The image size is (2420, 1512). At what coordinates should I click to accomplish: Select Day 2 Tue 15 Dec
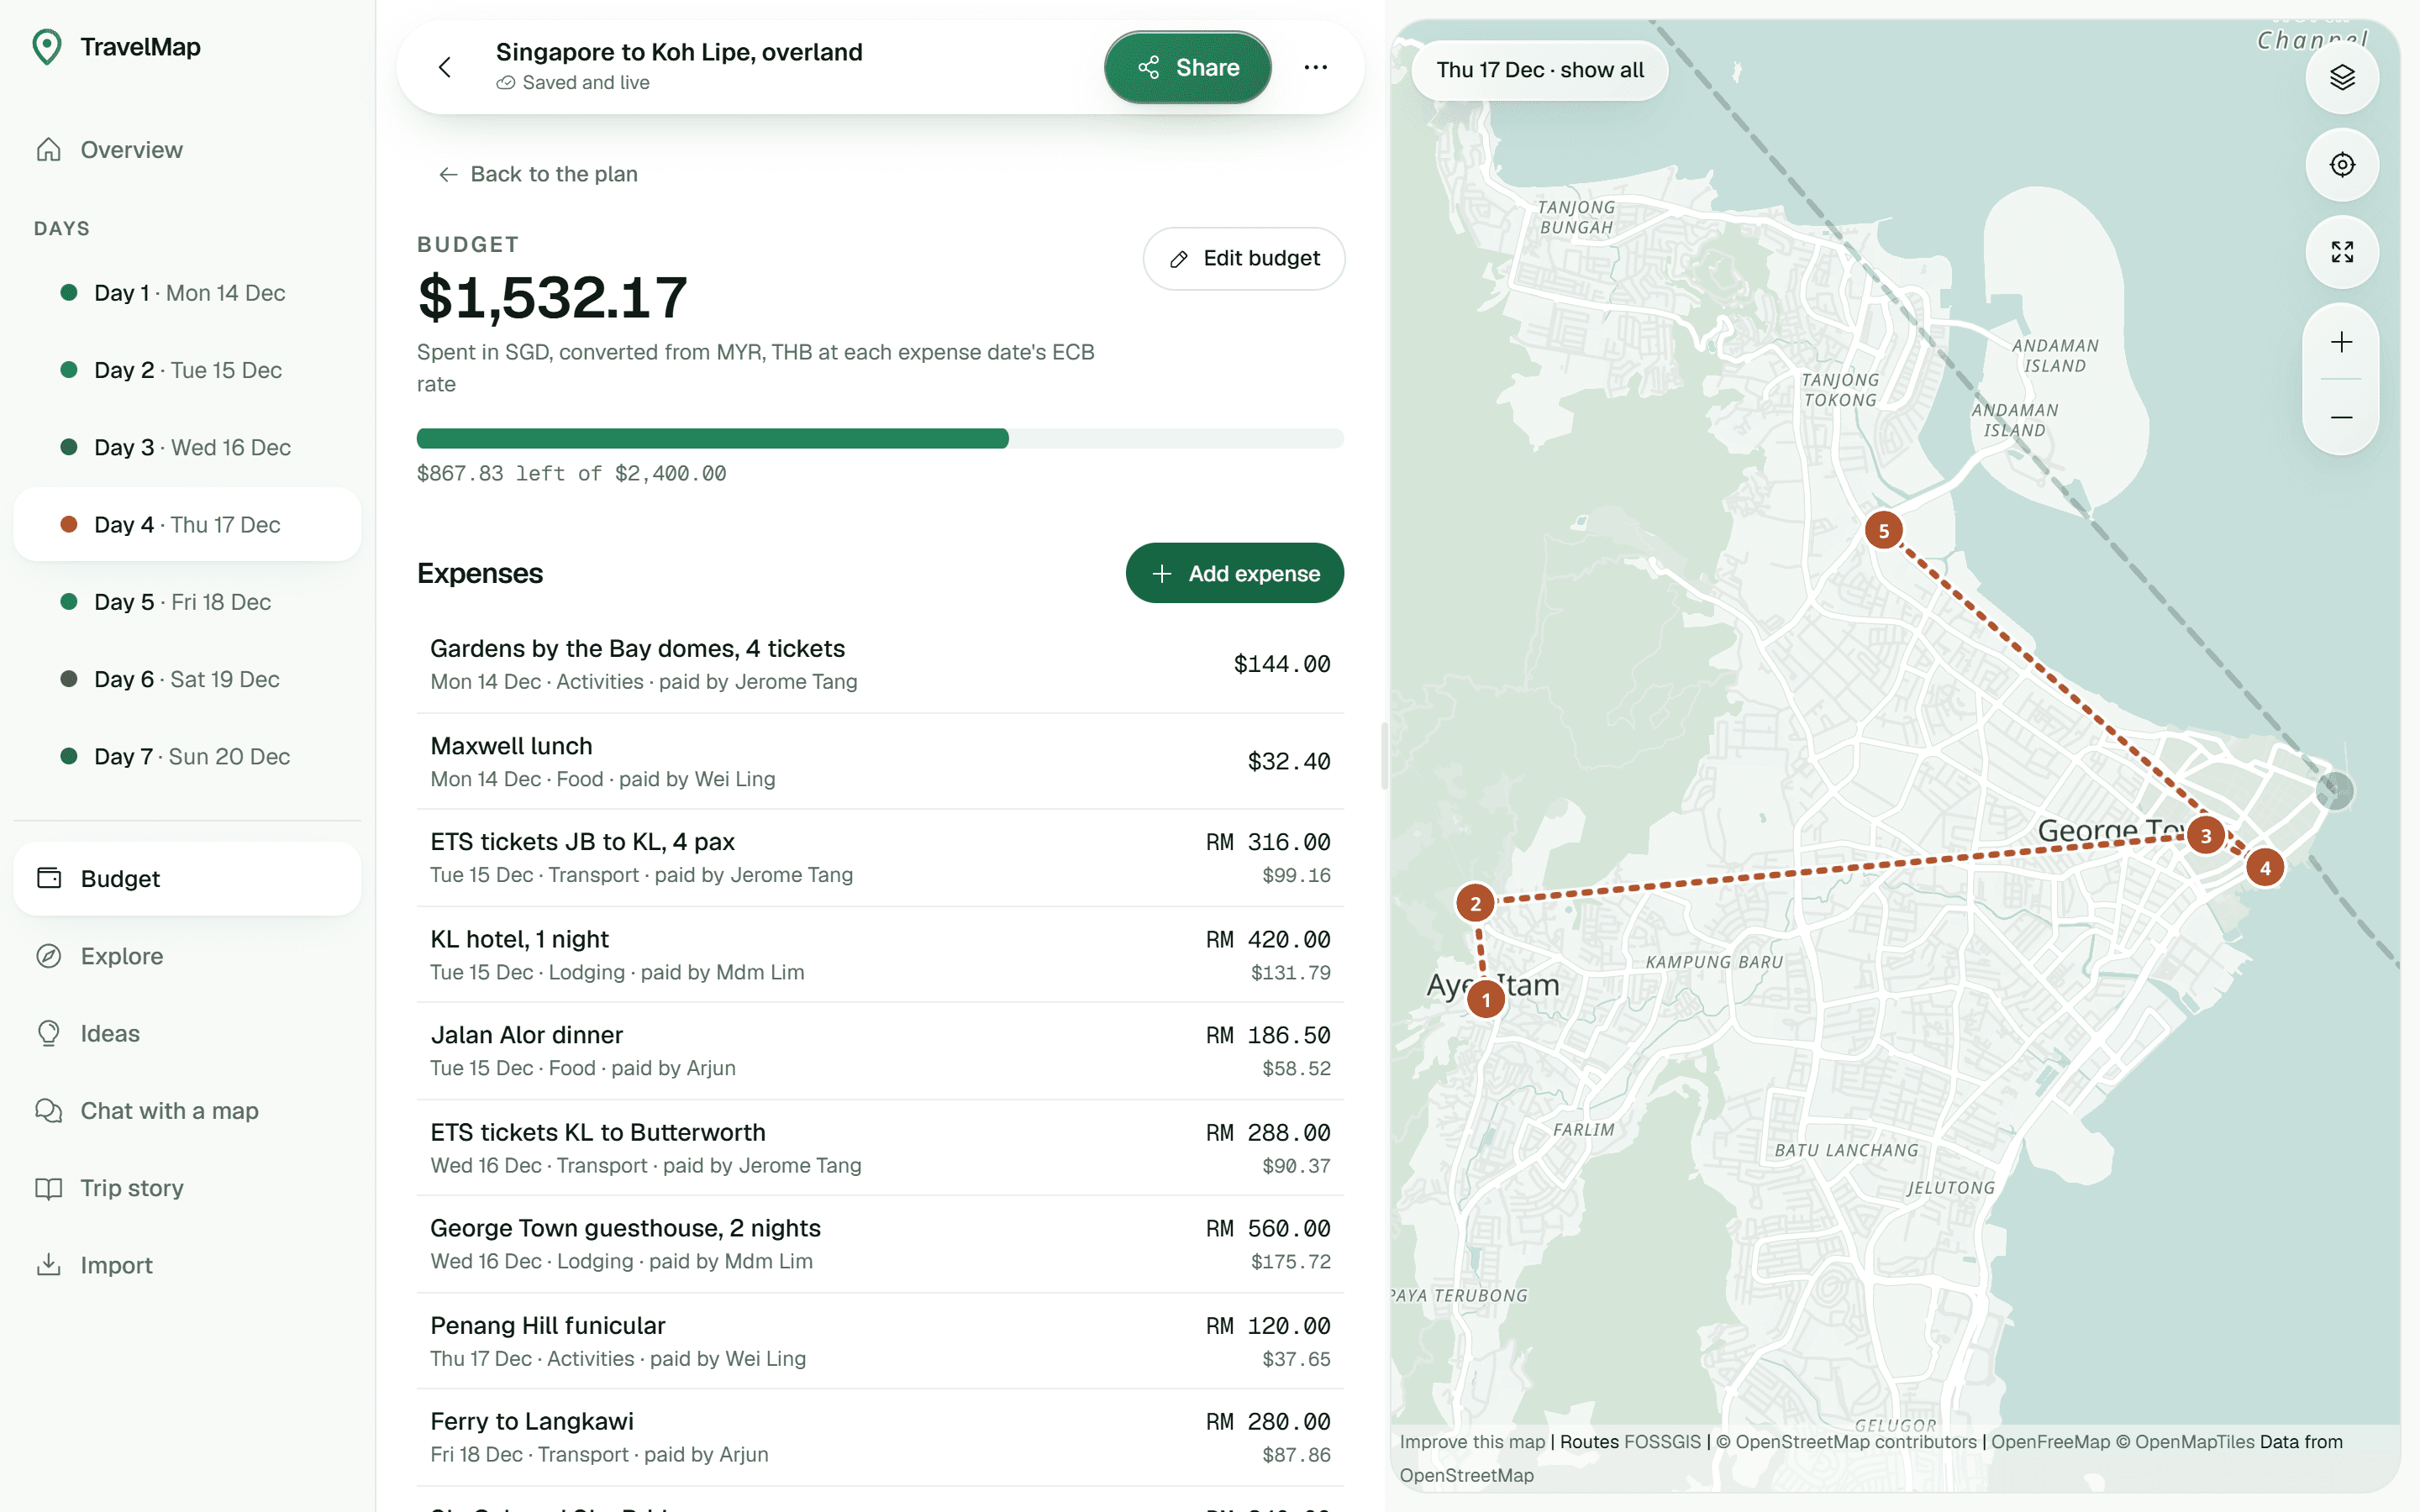click(x=187, y=370)
